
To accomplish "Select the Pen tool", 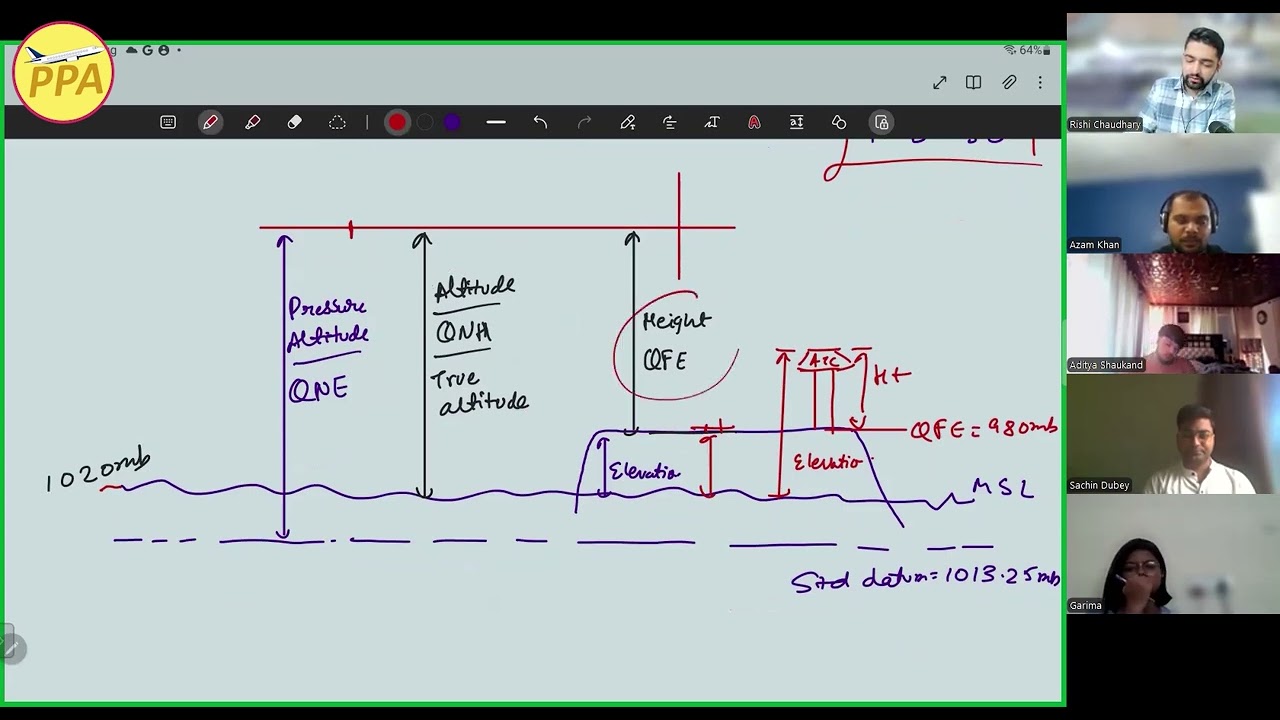I will (210, 122).
